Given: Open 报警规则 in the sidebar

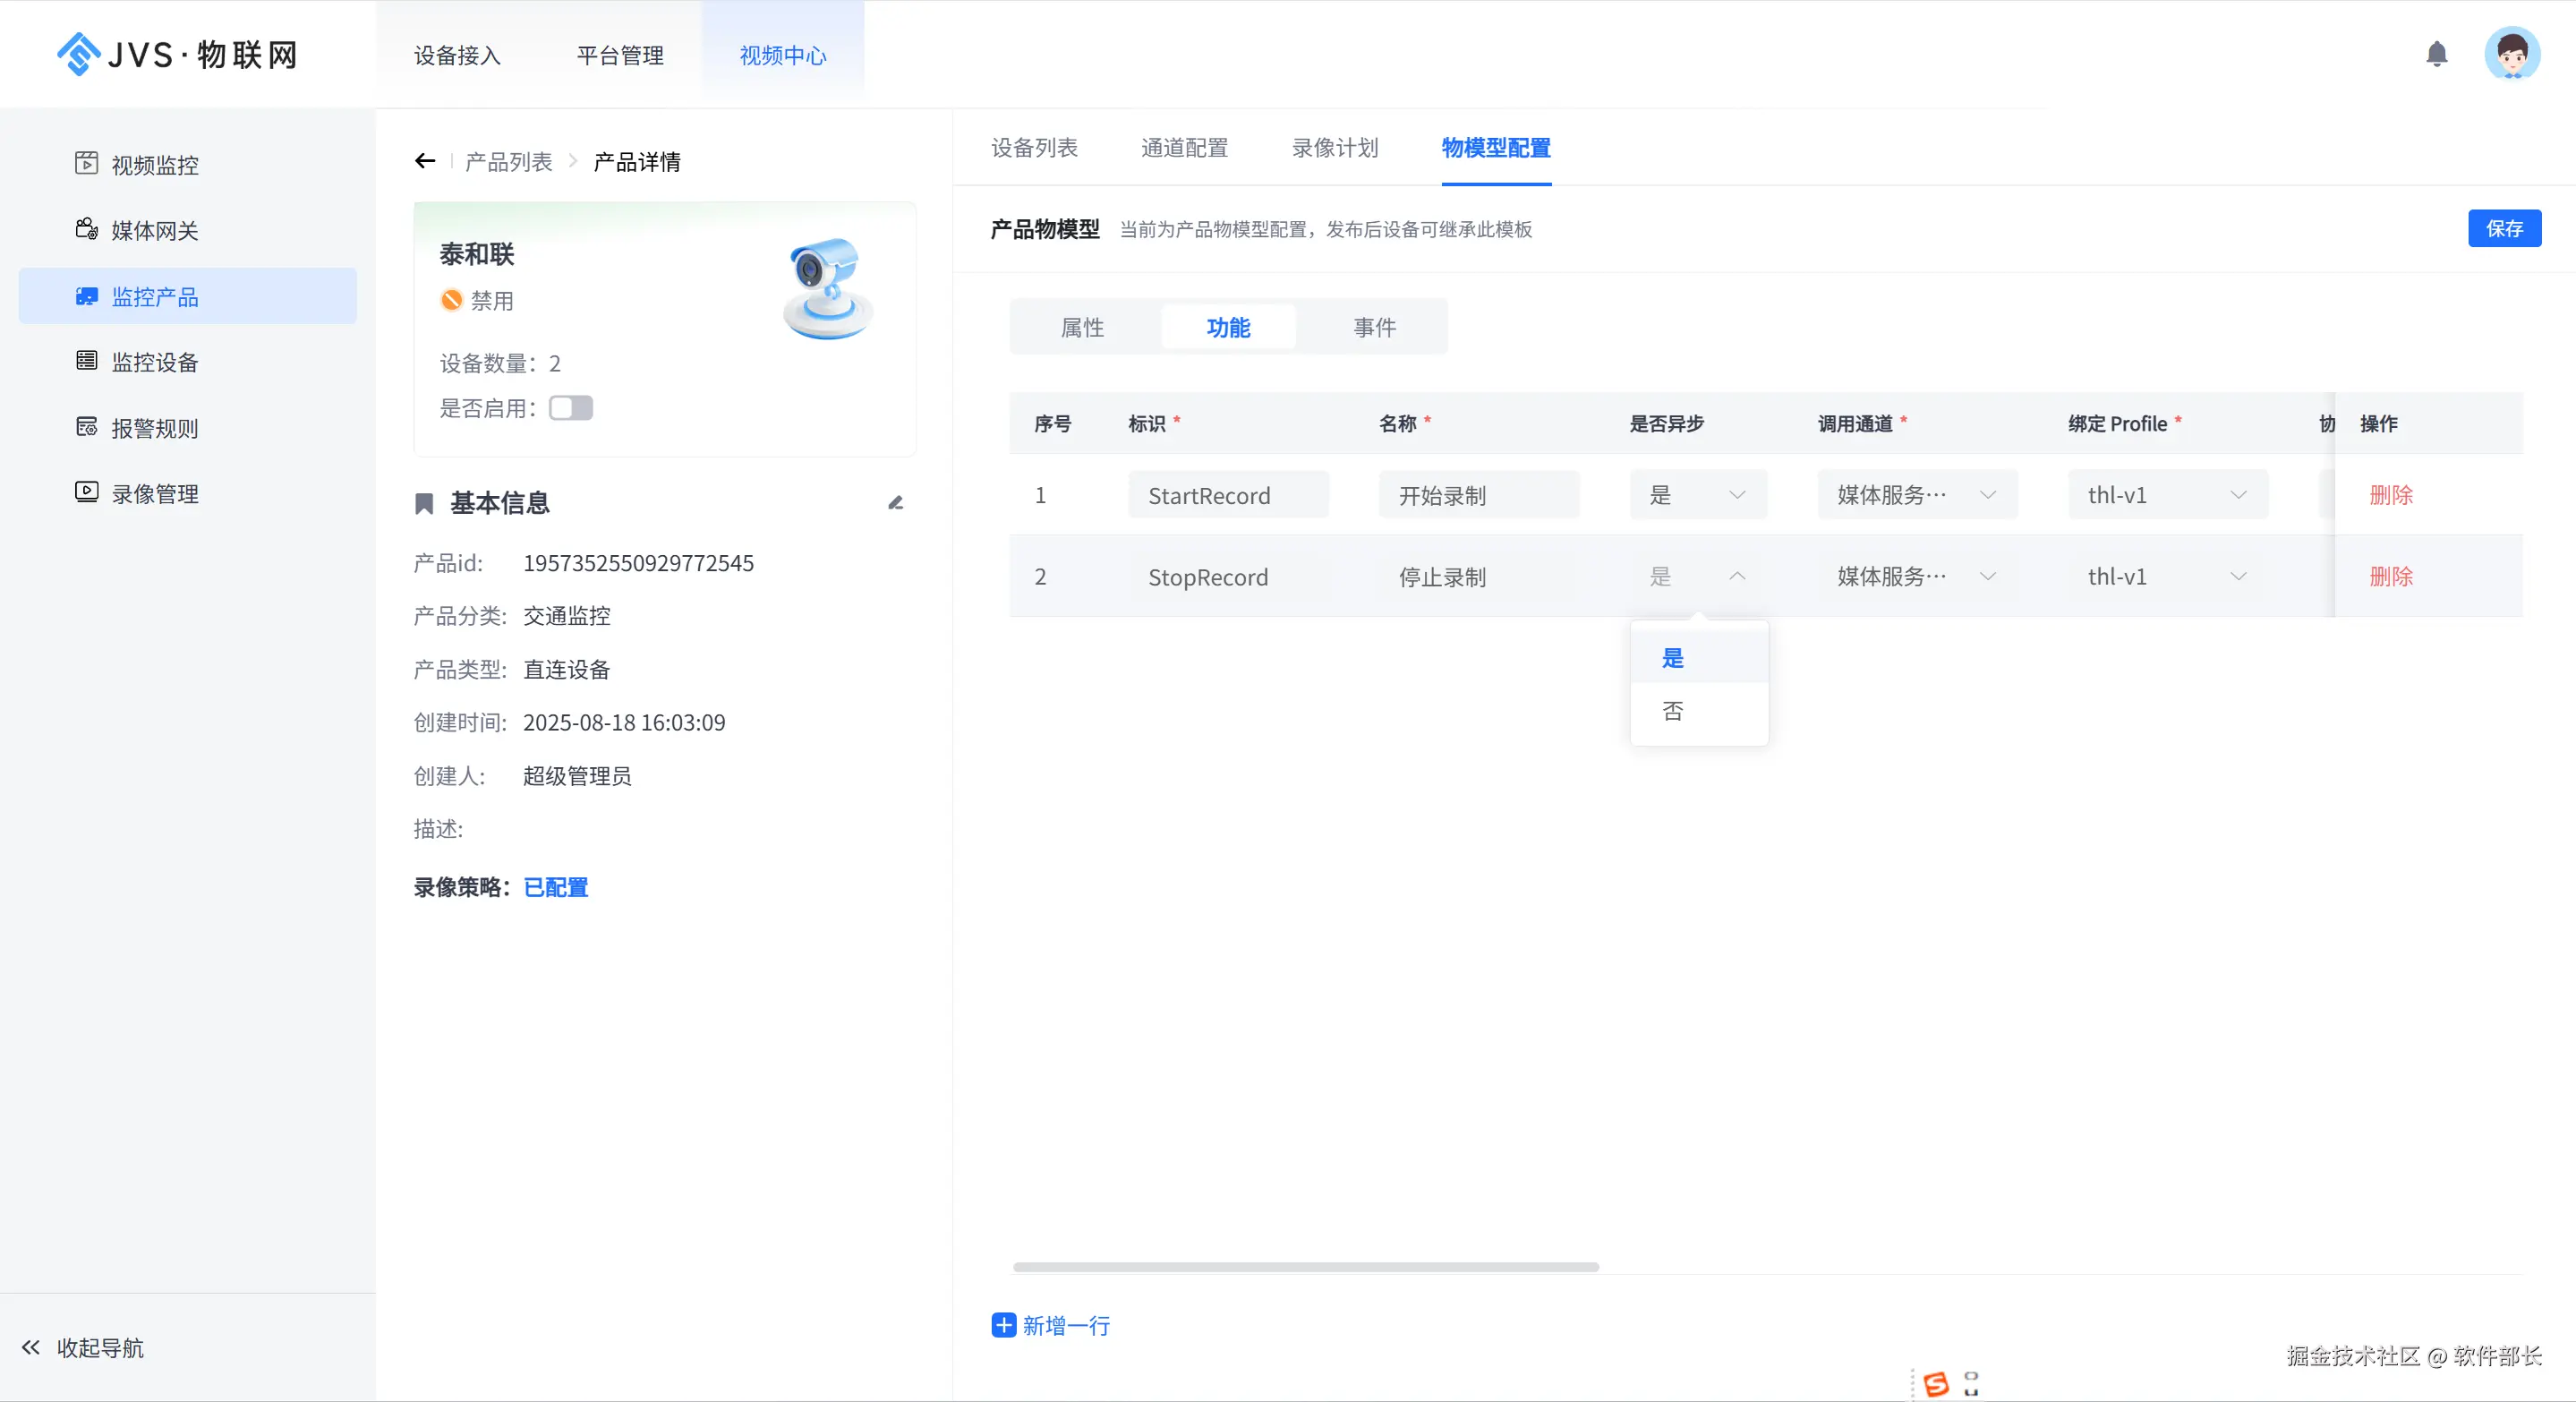Looking at the screenshot, I should 154,428.
